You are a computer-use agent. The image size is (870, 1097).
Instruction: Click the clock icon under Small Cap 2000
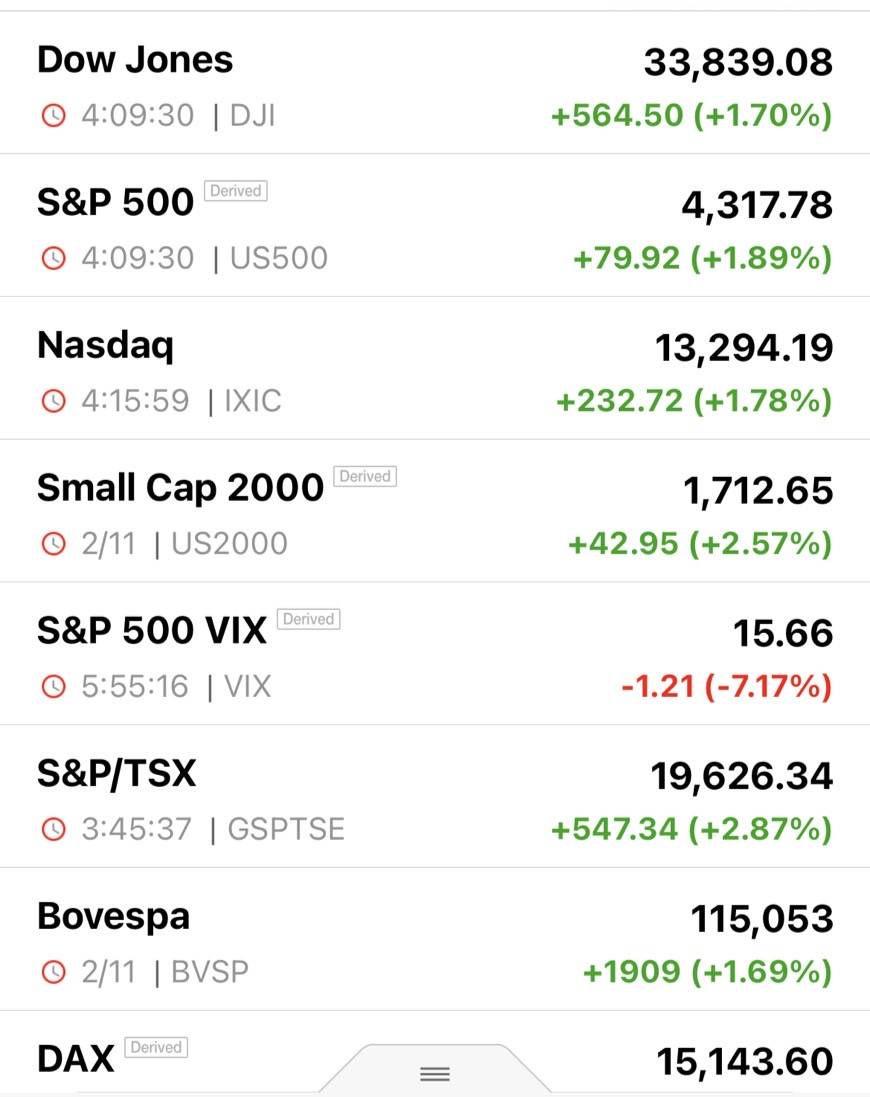coord(53,545)
